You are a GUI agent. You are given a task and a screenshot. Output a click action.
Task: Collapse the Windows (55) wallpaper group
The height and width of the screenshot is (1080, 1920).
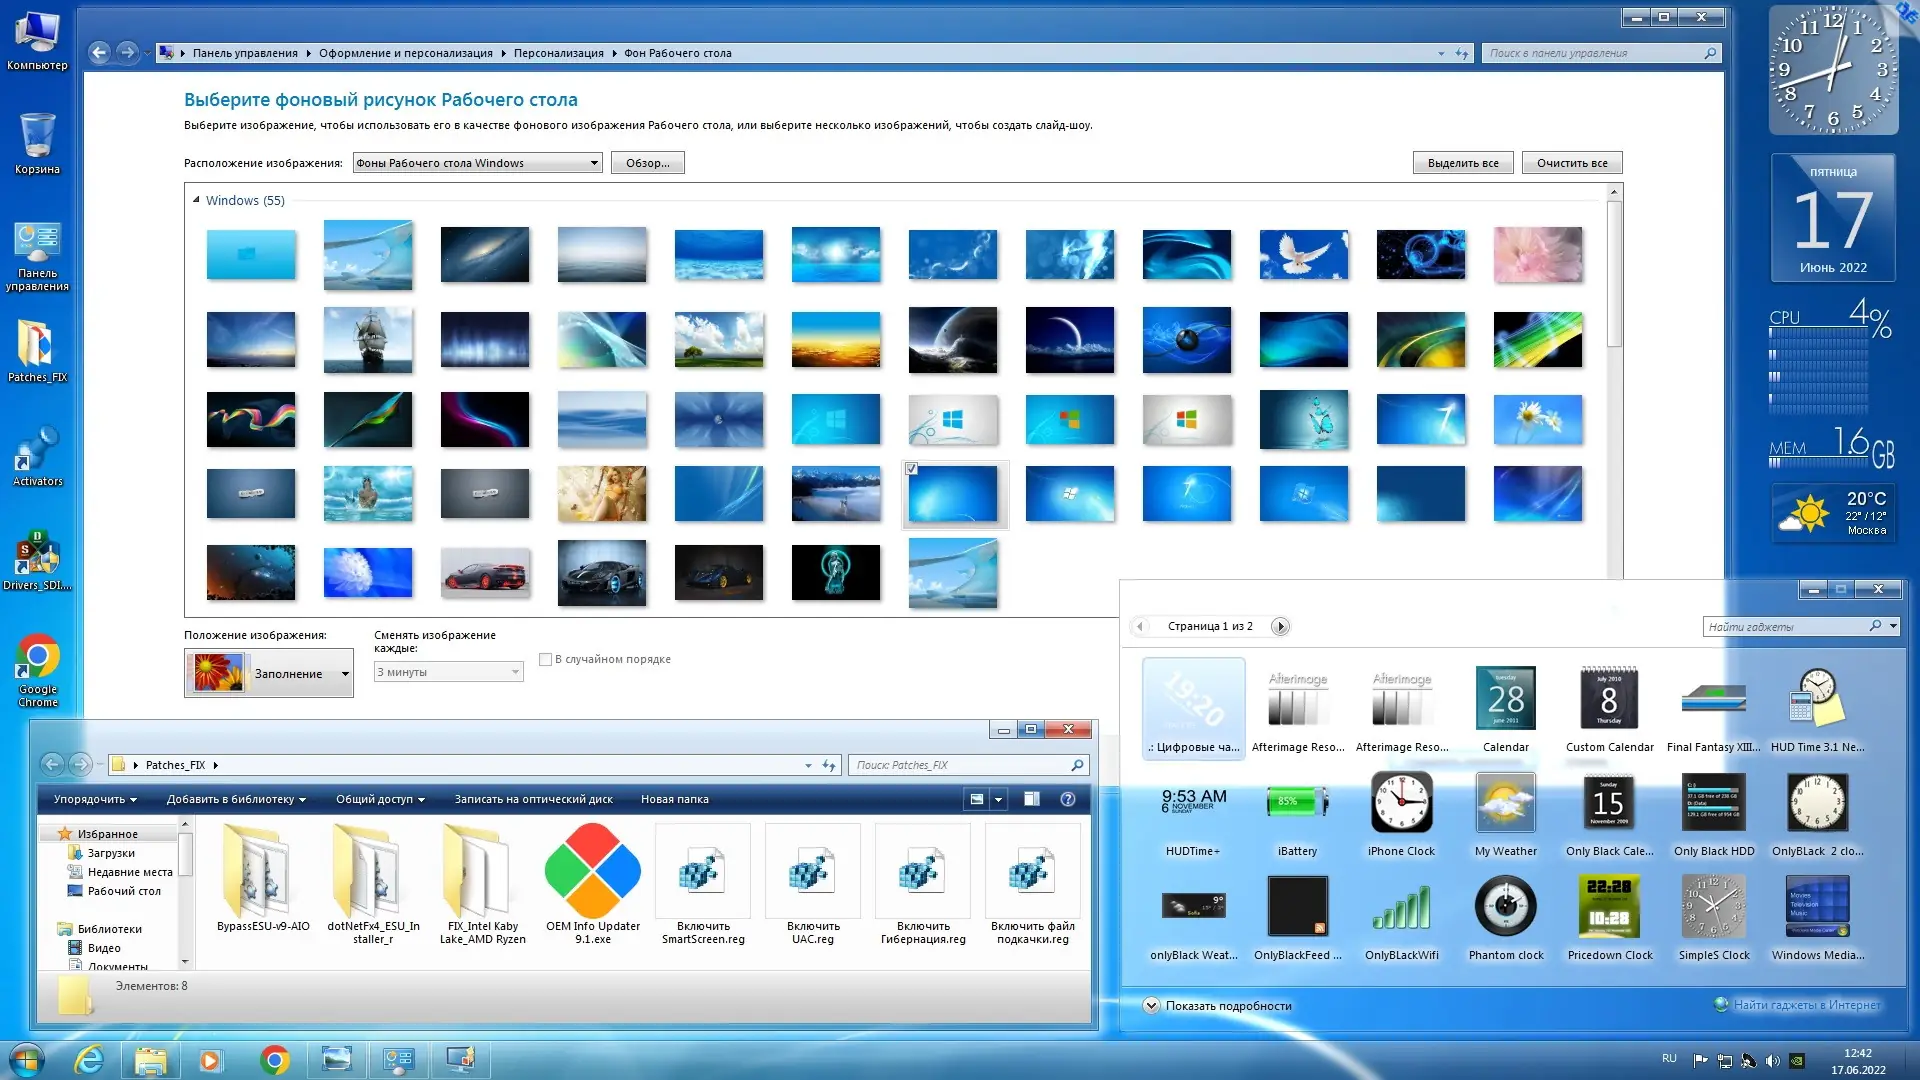[x=196, y=200]
